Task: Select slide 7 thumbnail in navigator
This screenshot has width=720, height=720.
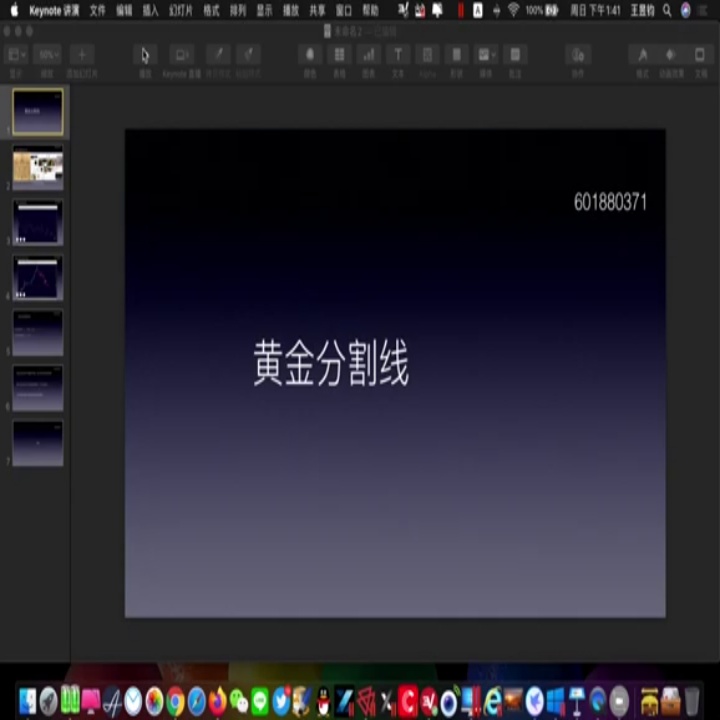Action: (x=38, y=443)
